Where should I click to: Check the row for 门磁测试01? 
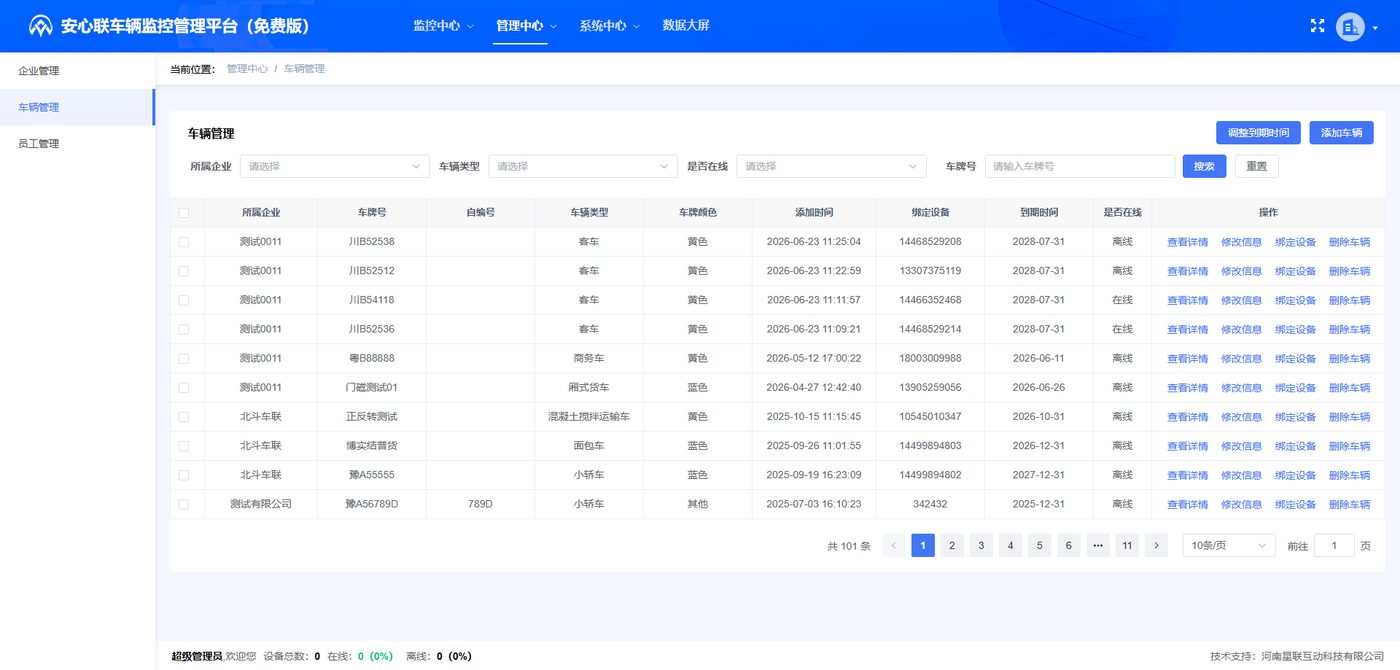pyautogui.click(x=183, y=387)
